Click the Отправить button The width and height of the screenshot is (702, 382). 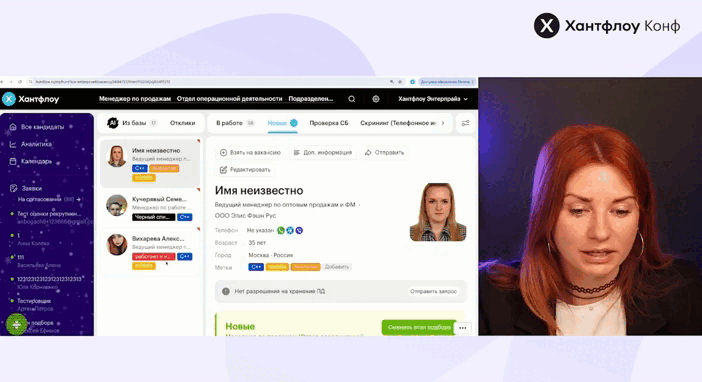click(384, 153)
